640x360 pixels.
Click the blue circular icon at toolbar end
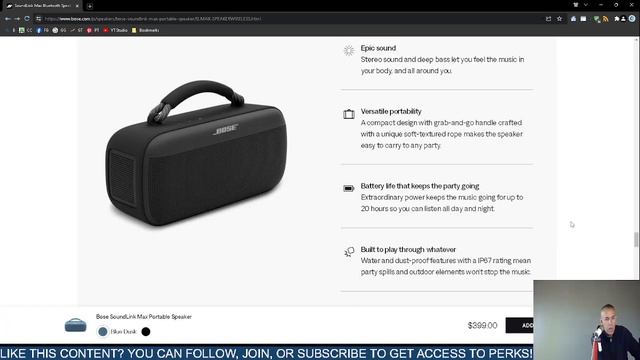pos(632,19)
